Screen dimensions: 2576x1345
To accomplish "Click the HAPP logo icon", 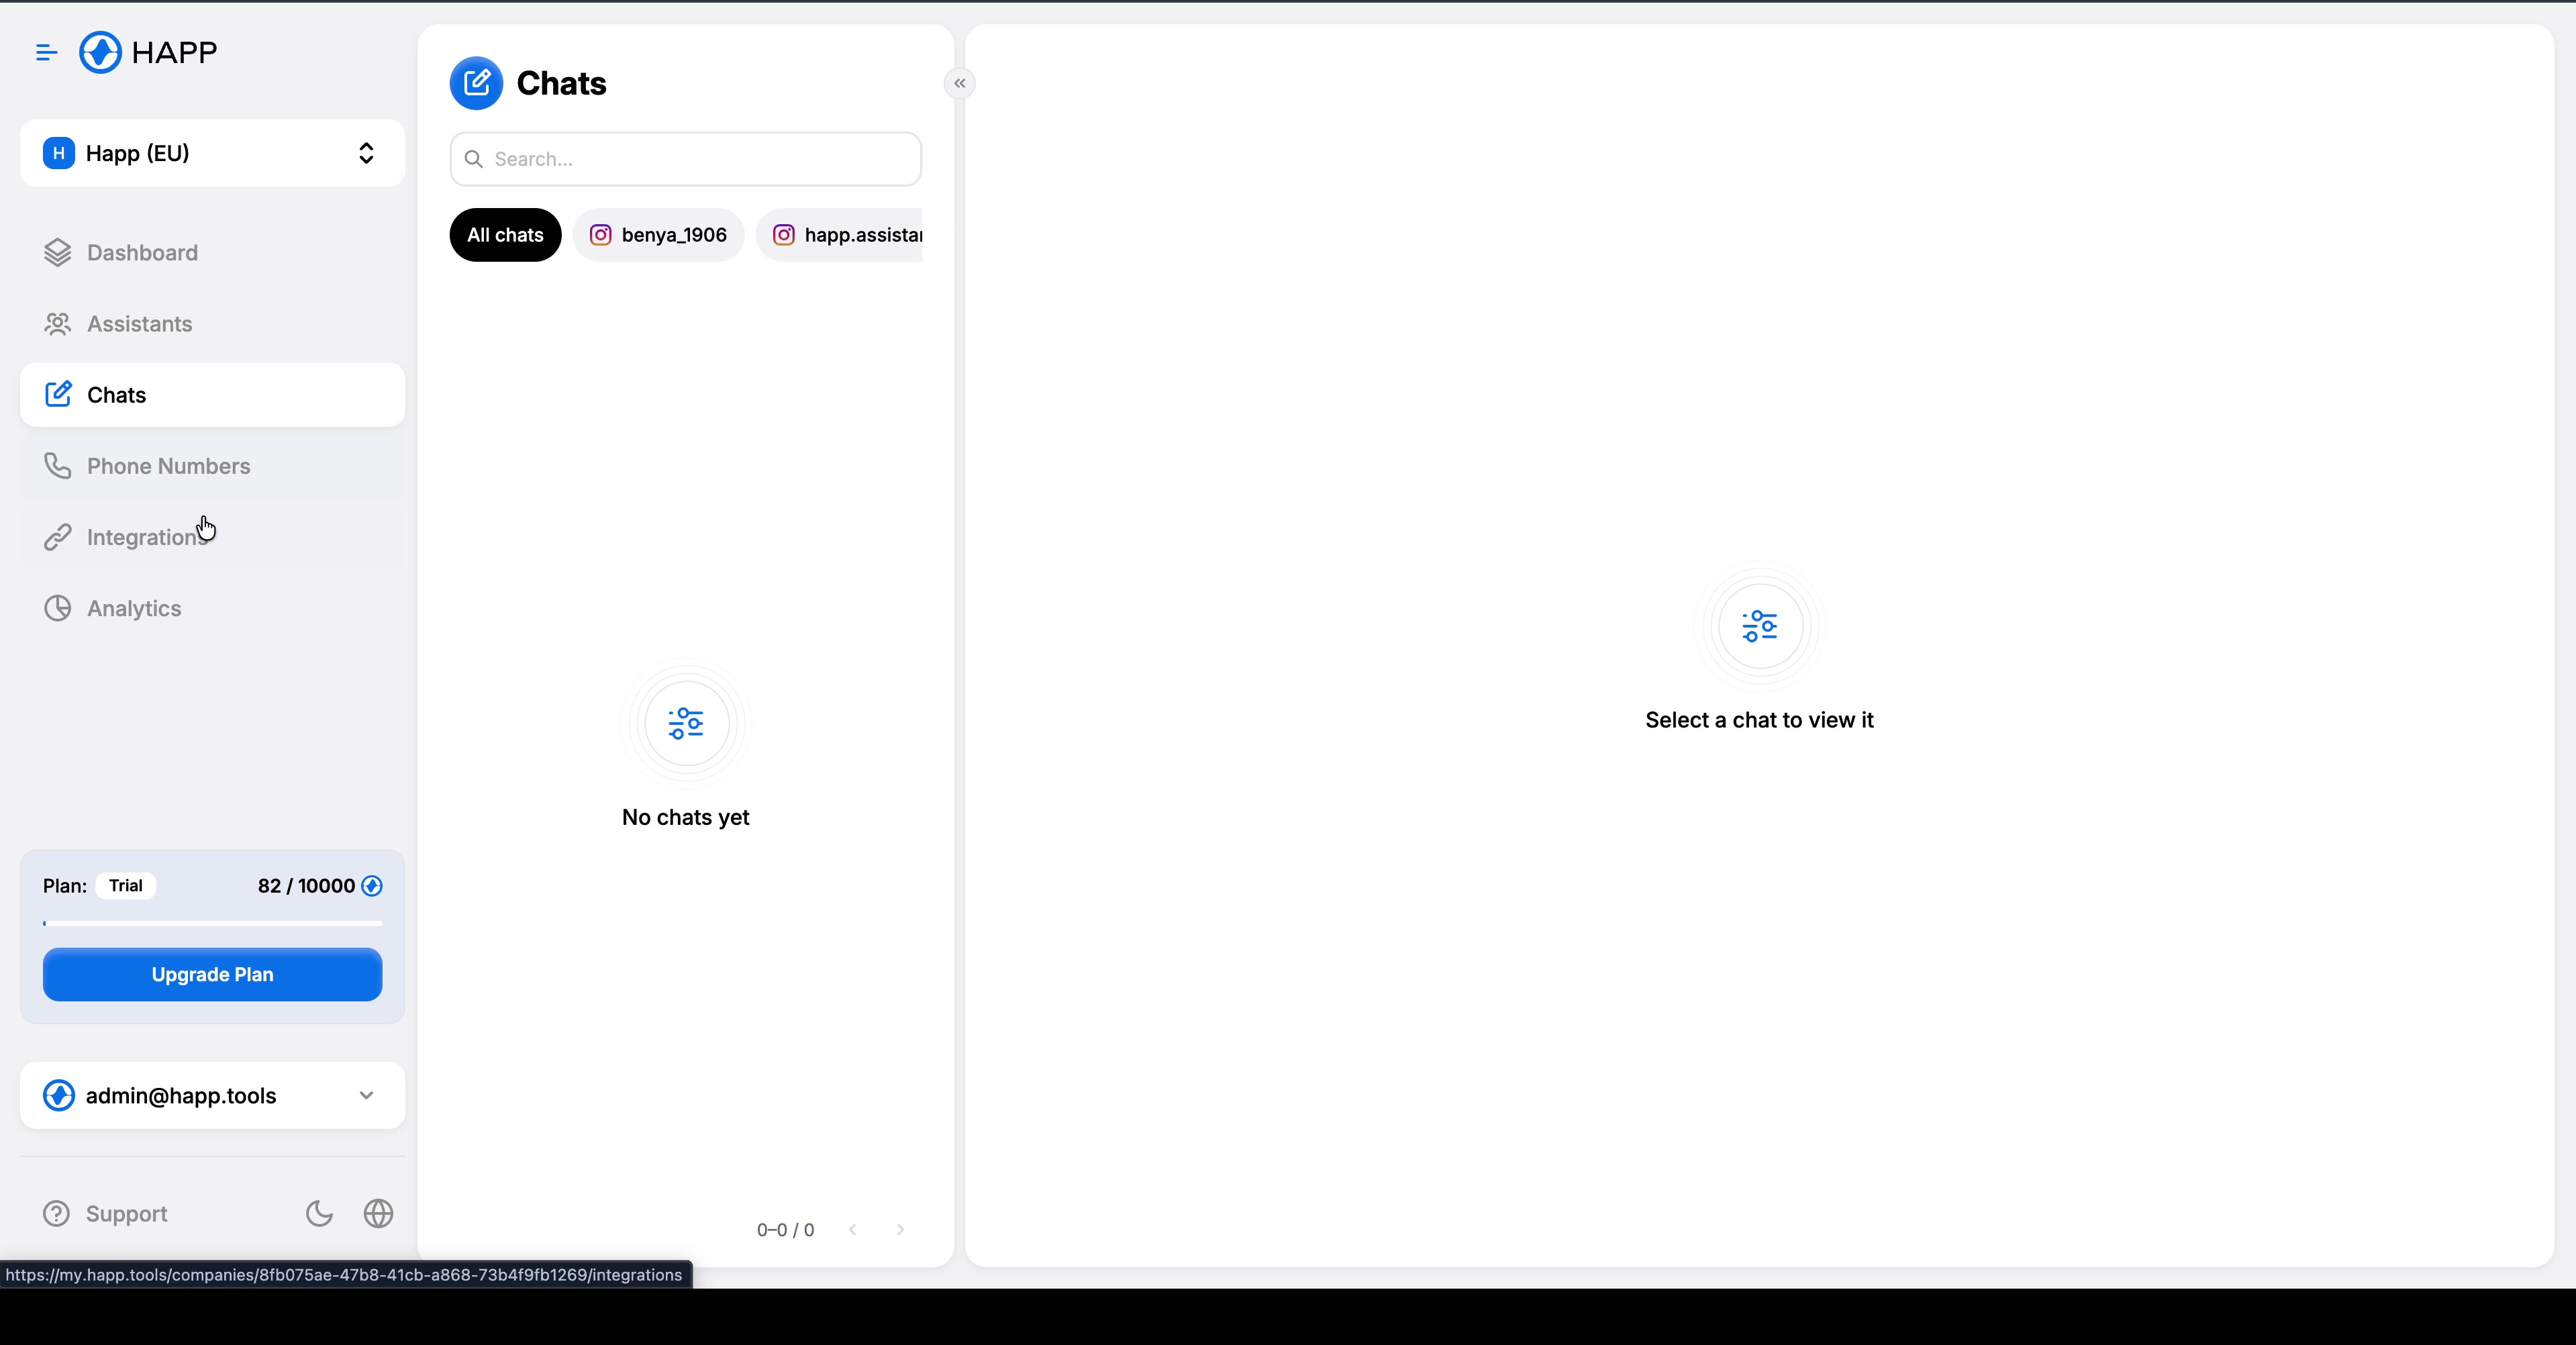I will (x=100, y=52).
